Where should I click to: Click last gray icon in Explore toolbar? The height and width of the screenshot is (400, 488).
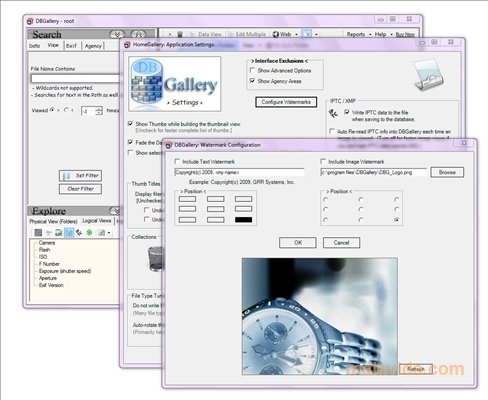pos(102,232)
